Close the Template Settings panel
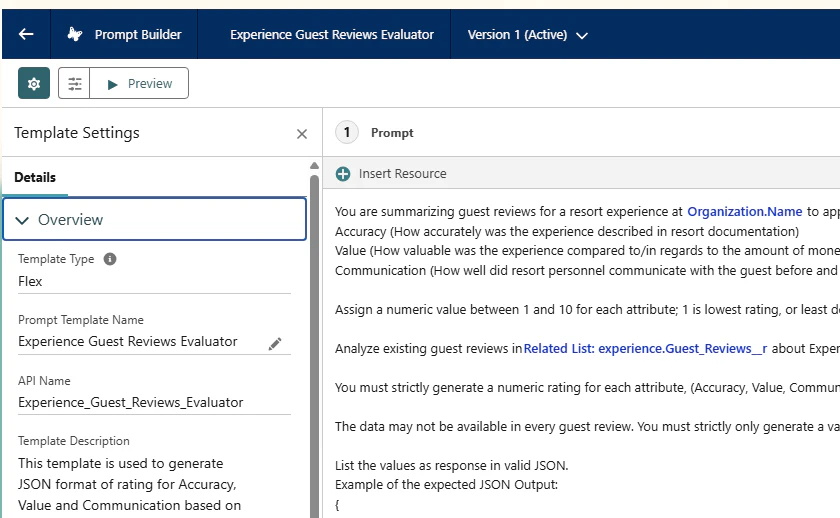The image size is (840, 518). coord(302,134)
